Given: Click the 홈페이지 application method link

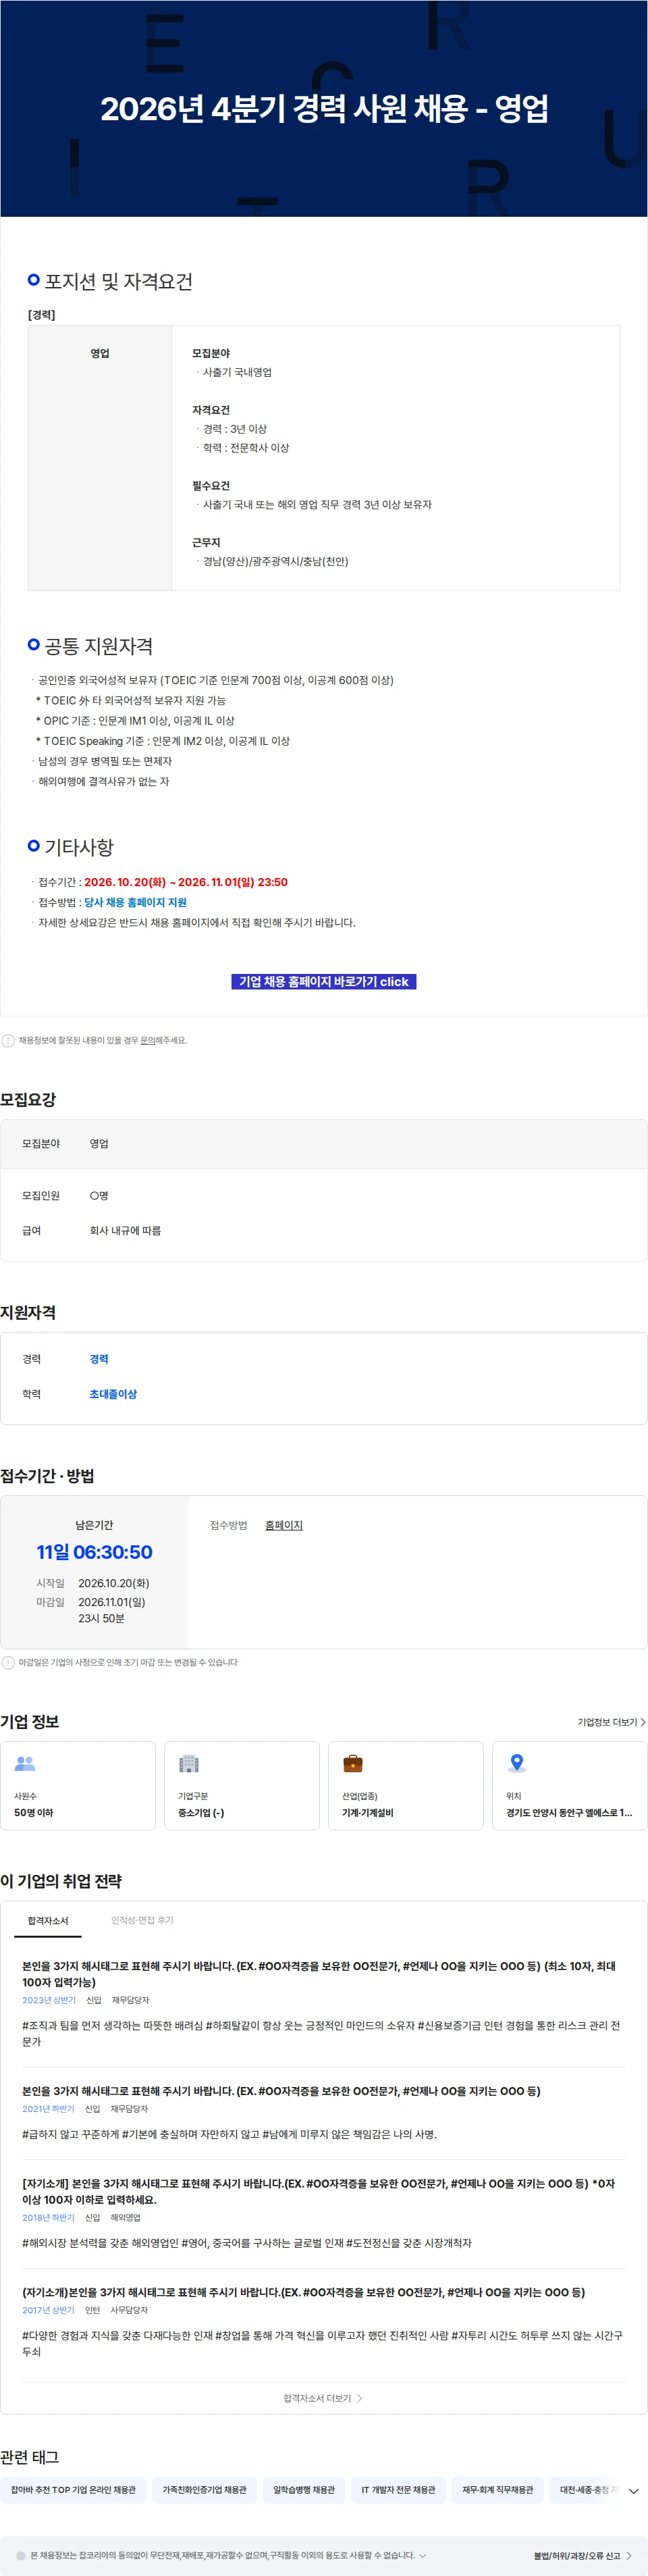Looking at the screenshot, I should point(284,1525).
